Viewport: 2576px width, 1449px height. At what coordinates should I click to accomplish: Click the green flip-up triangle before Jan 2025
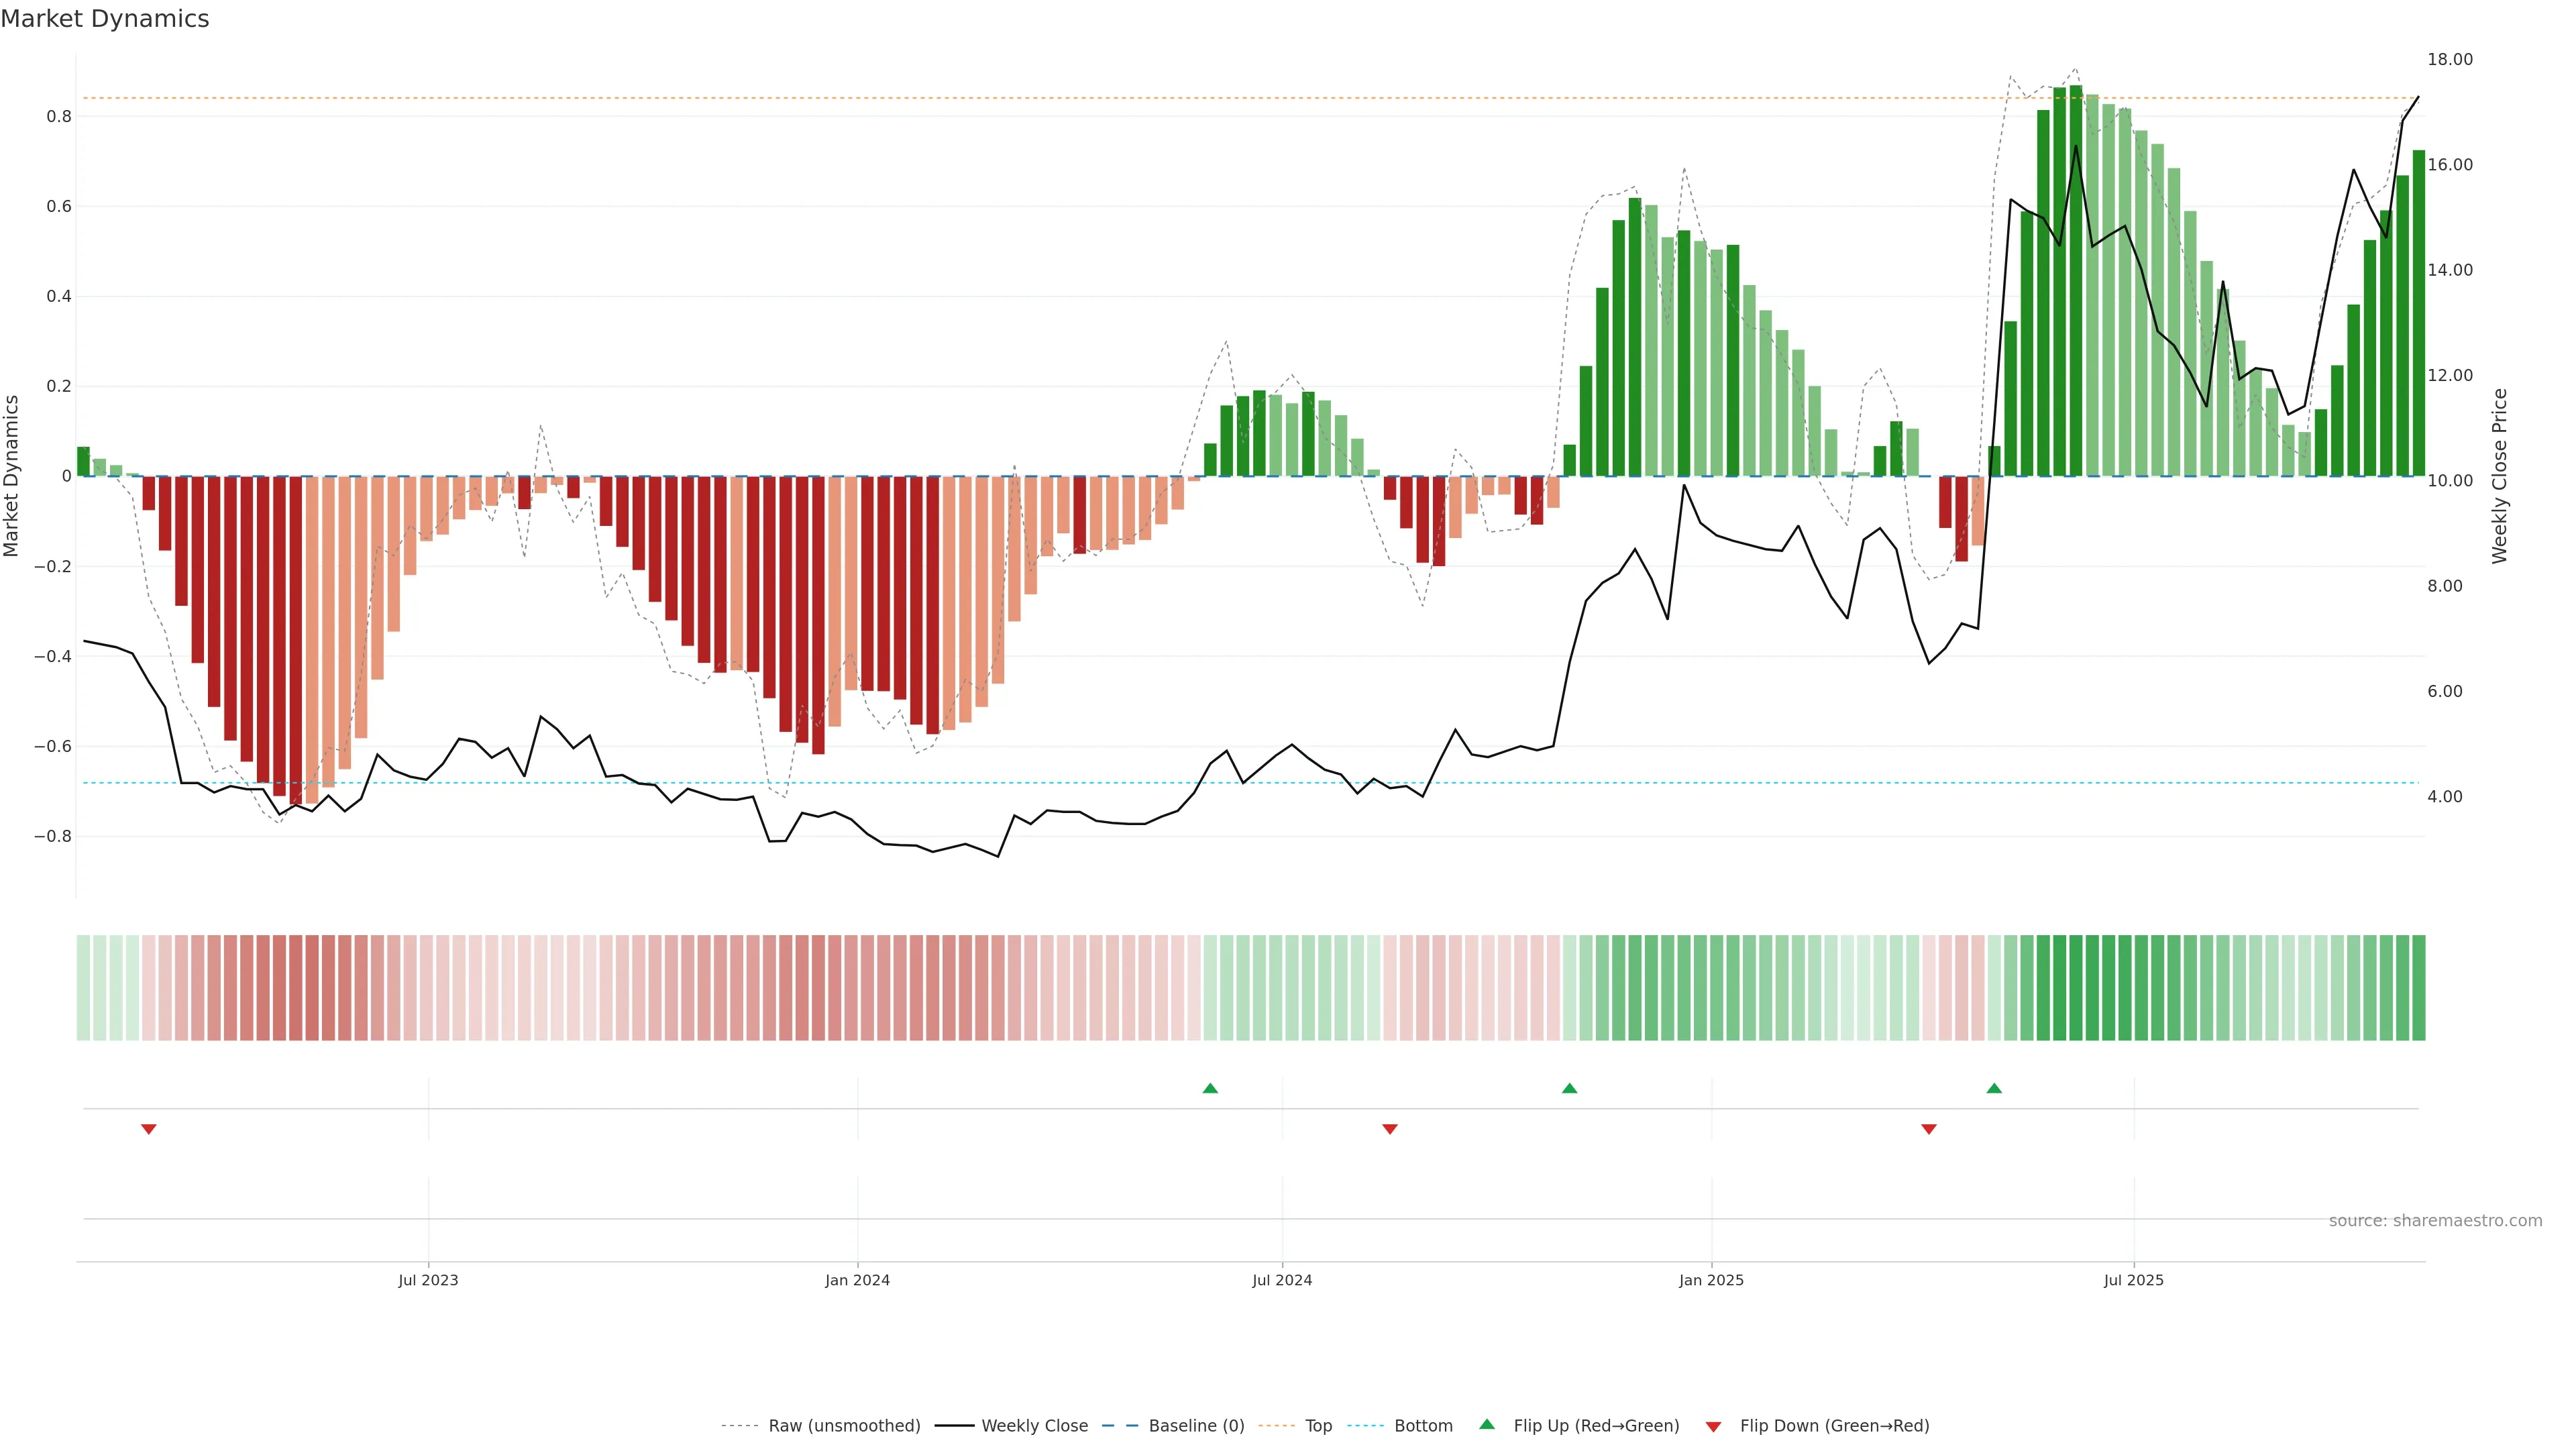point(1569,1088)
